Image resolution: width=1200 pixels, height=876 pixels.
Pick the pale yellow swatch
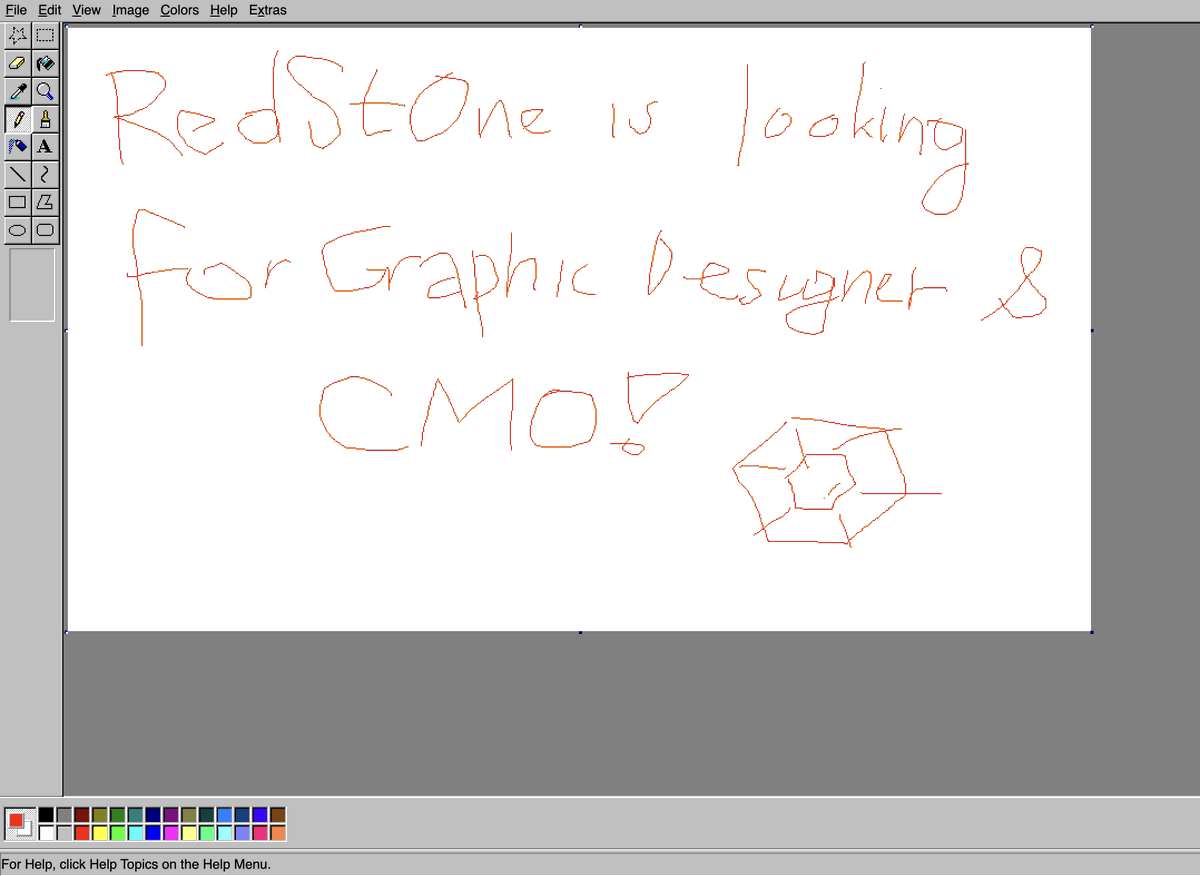[x=190, y=833]
